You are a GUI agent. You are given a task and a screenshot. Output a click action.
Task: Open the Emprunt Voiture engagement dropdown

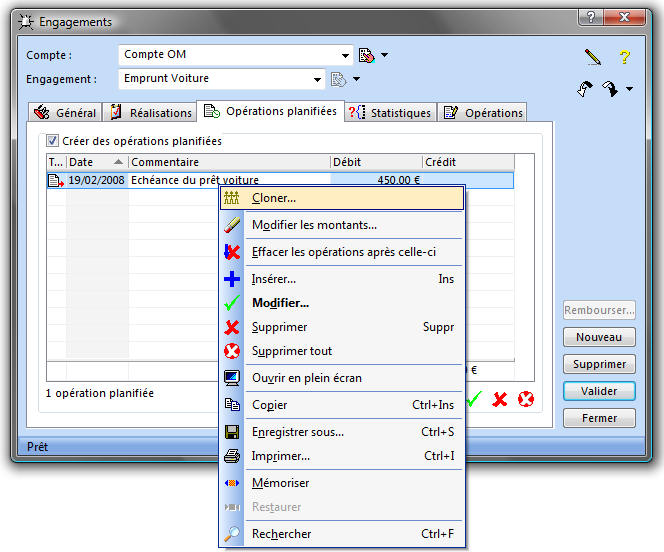click(x=318, y=79)
